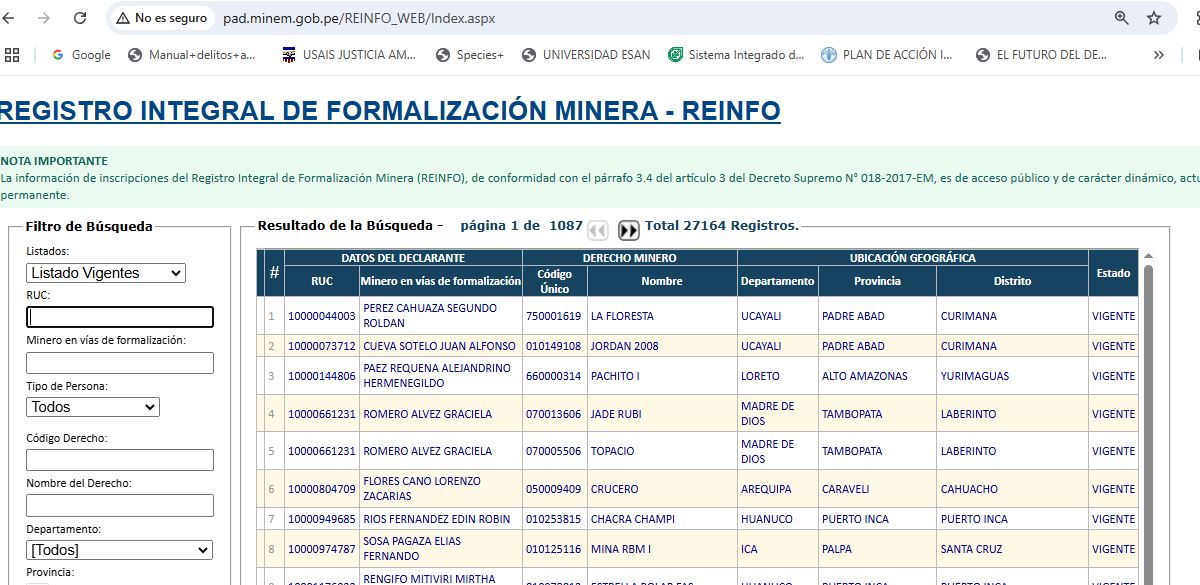Go to next results page arrow

(x=628, y=231)
